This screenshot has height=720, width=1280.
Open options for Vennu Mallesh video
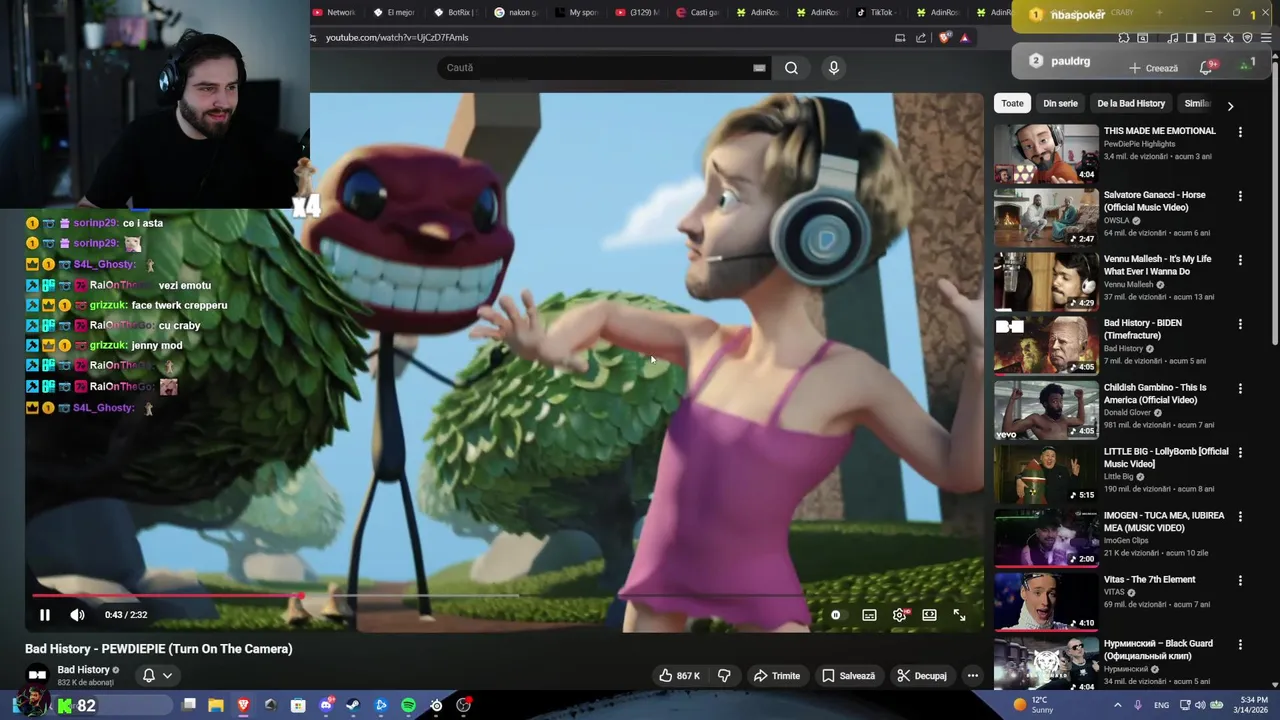coord(1240,260)
